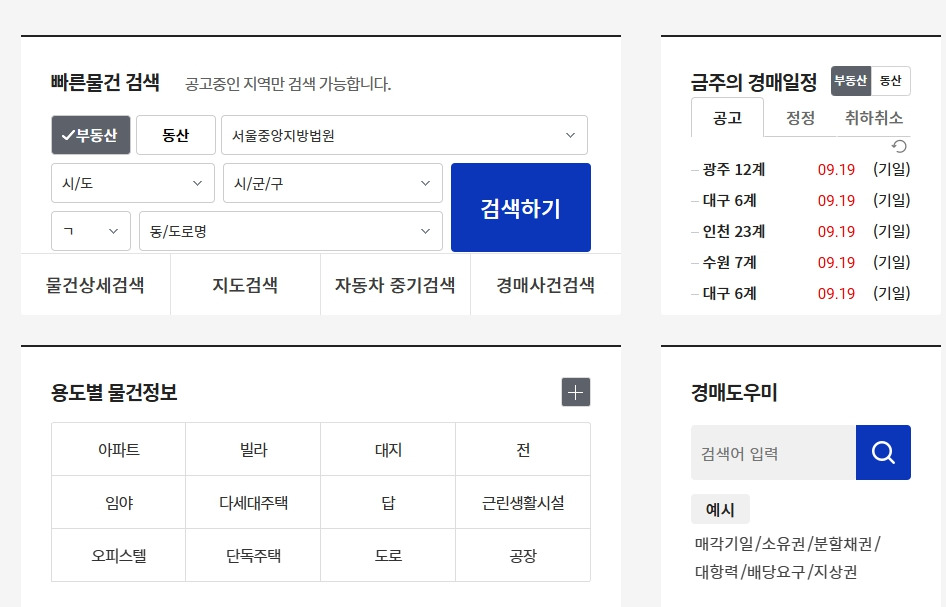Open the 동/도로명 dropdown
946x607 pixels.
[x=291, y=231]
